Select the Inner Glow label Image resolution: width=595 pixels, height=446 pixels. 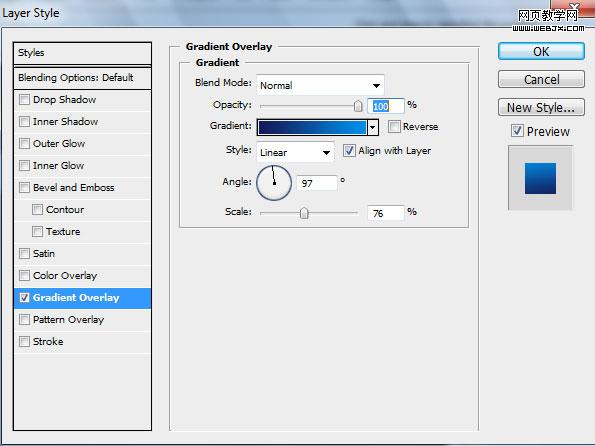58,166
